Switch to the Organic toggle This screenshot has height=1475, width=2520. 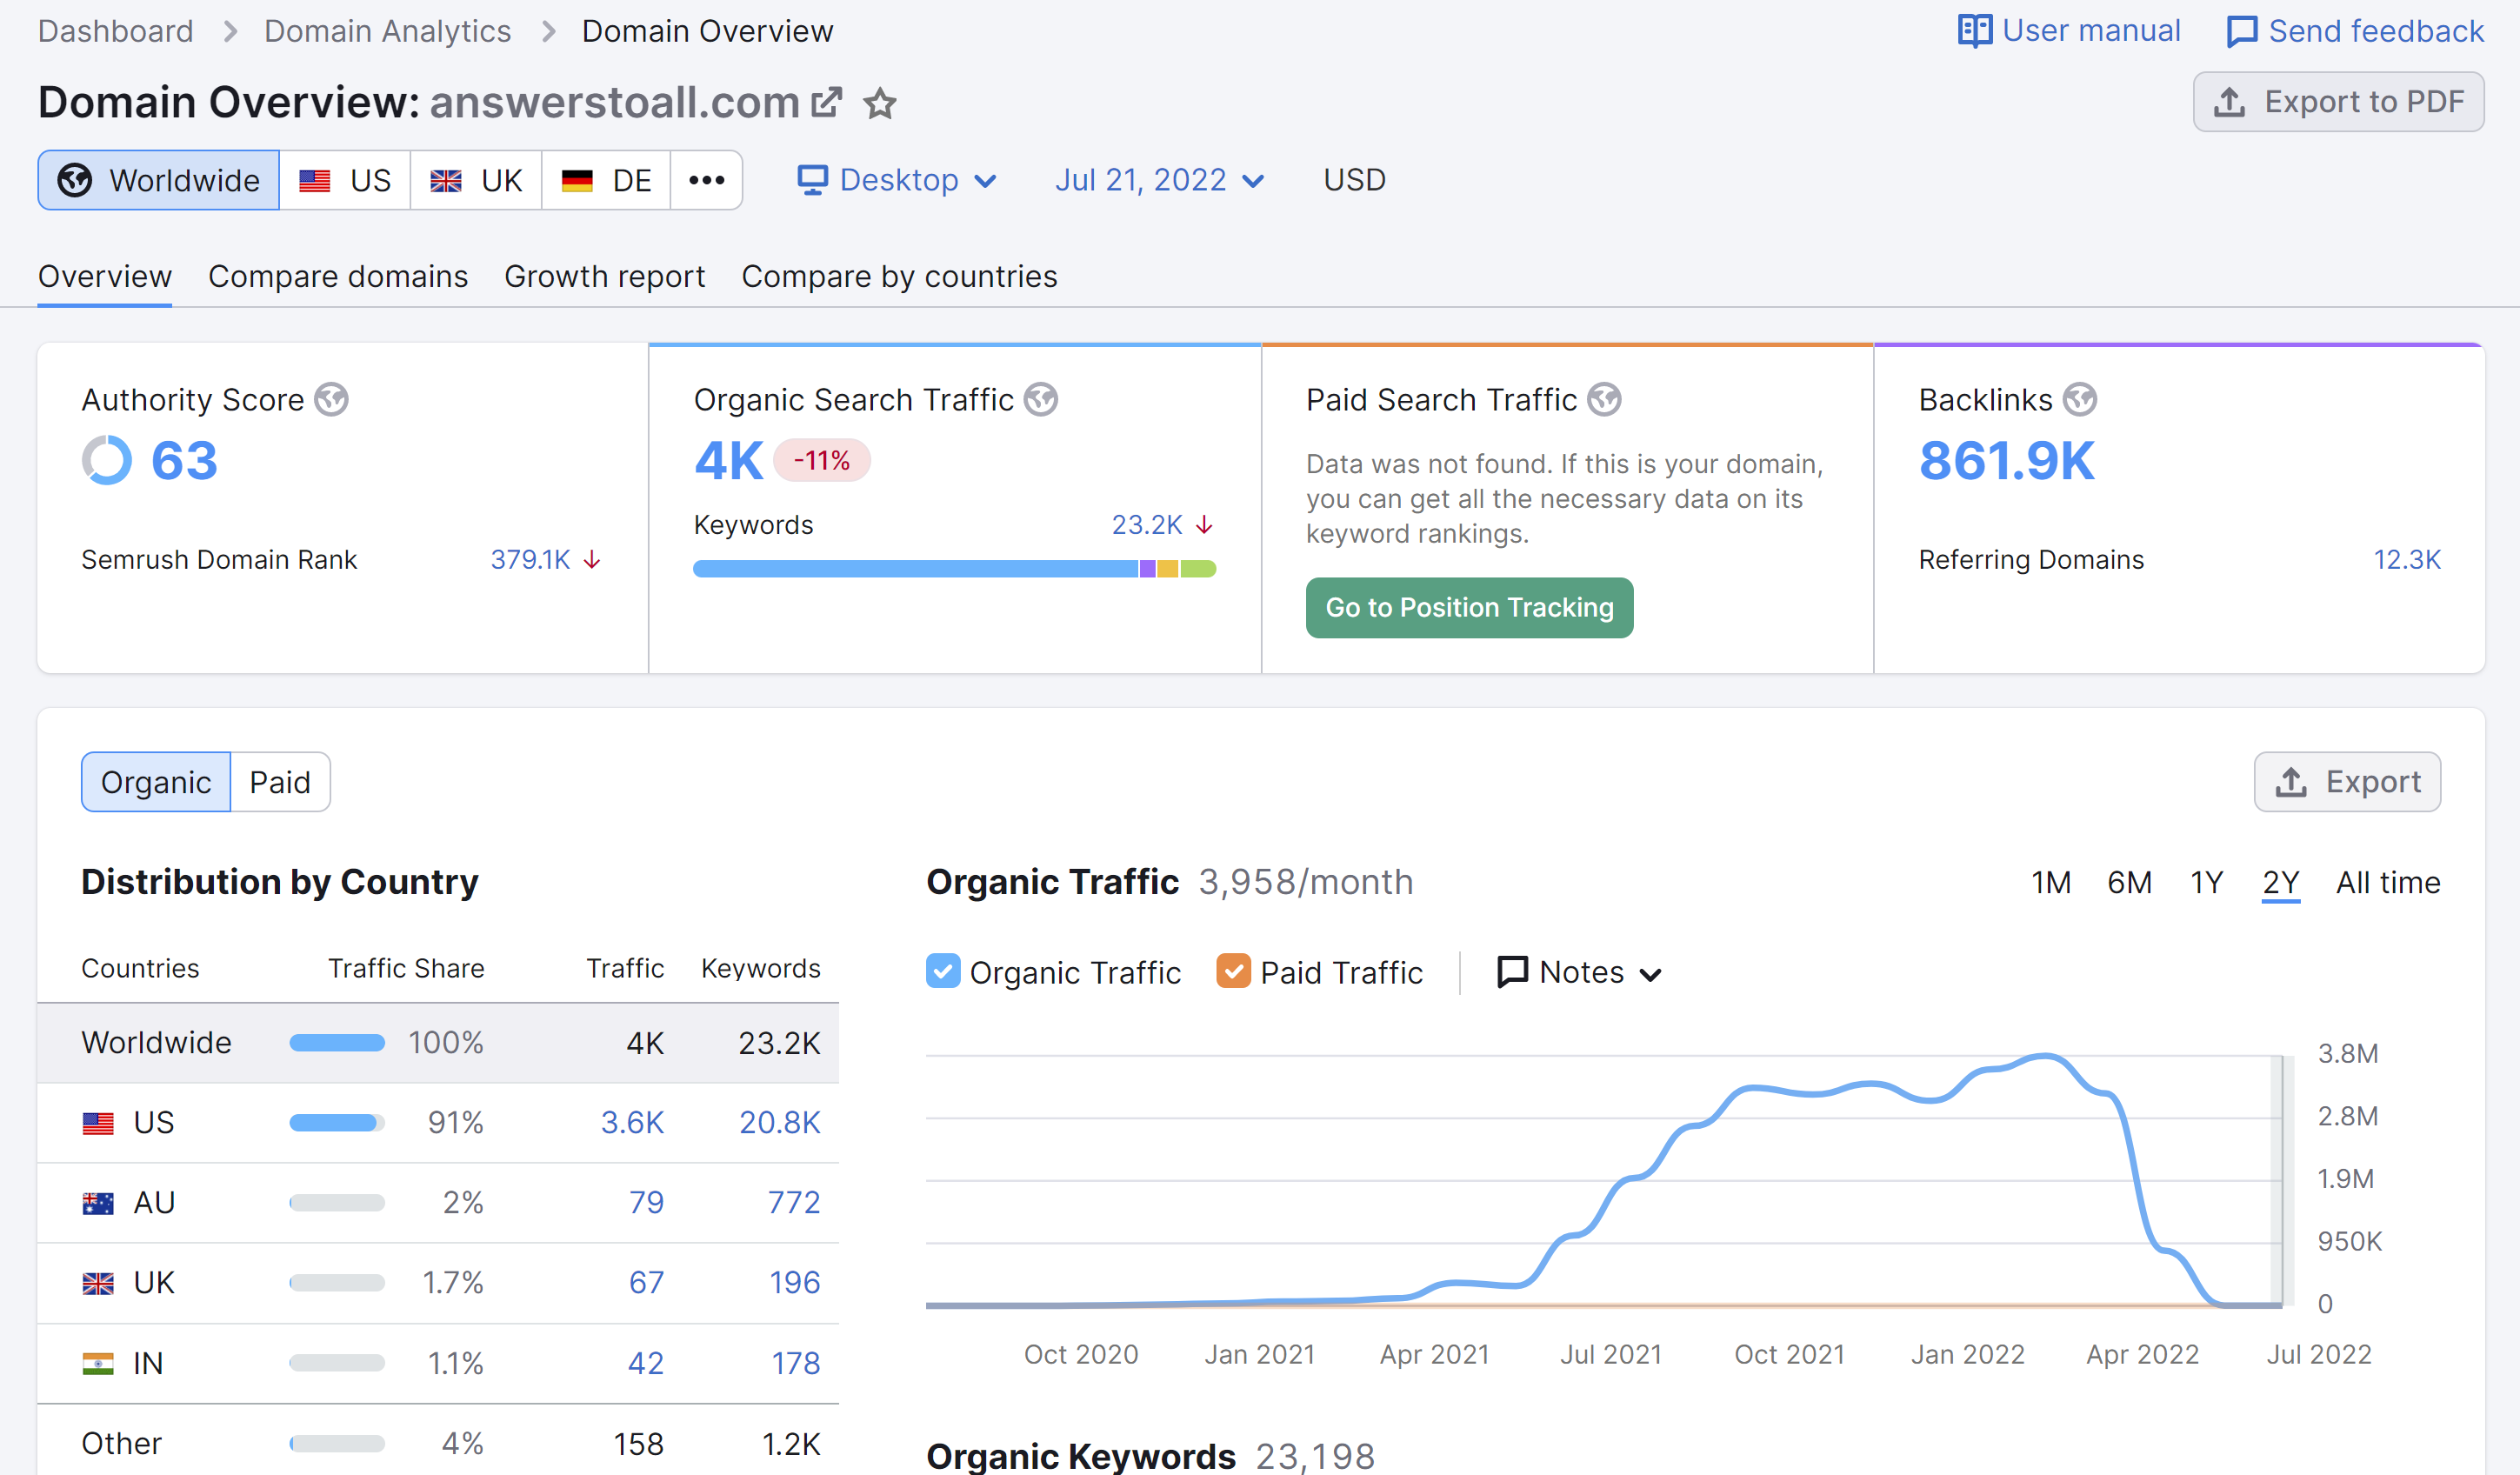(156, 782)
